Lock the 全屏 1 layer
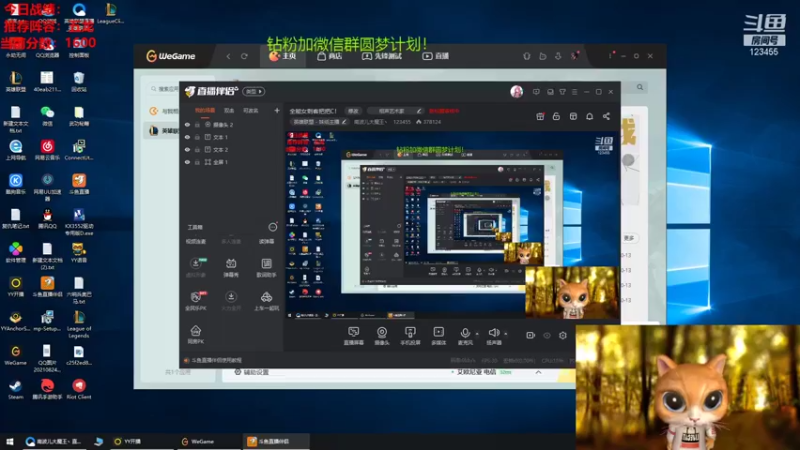800x450 pixels. coord(197,162)
